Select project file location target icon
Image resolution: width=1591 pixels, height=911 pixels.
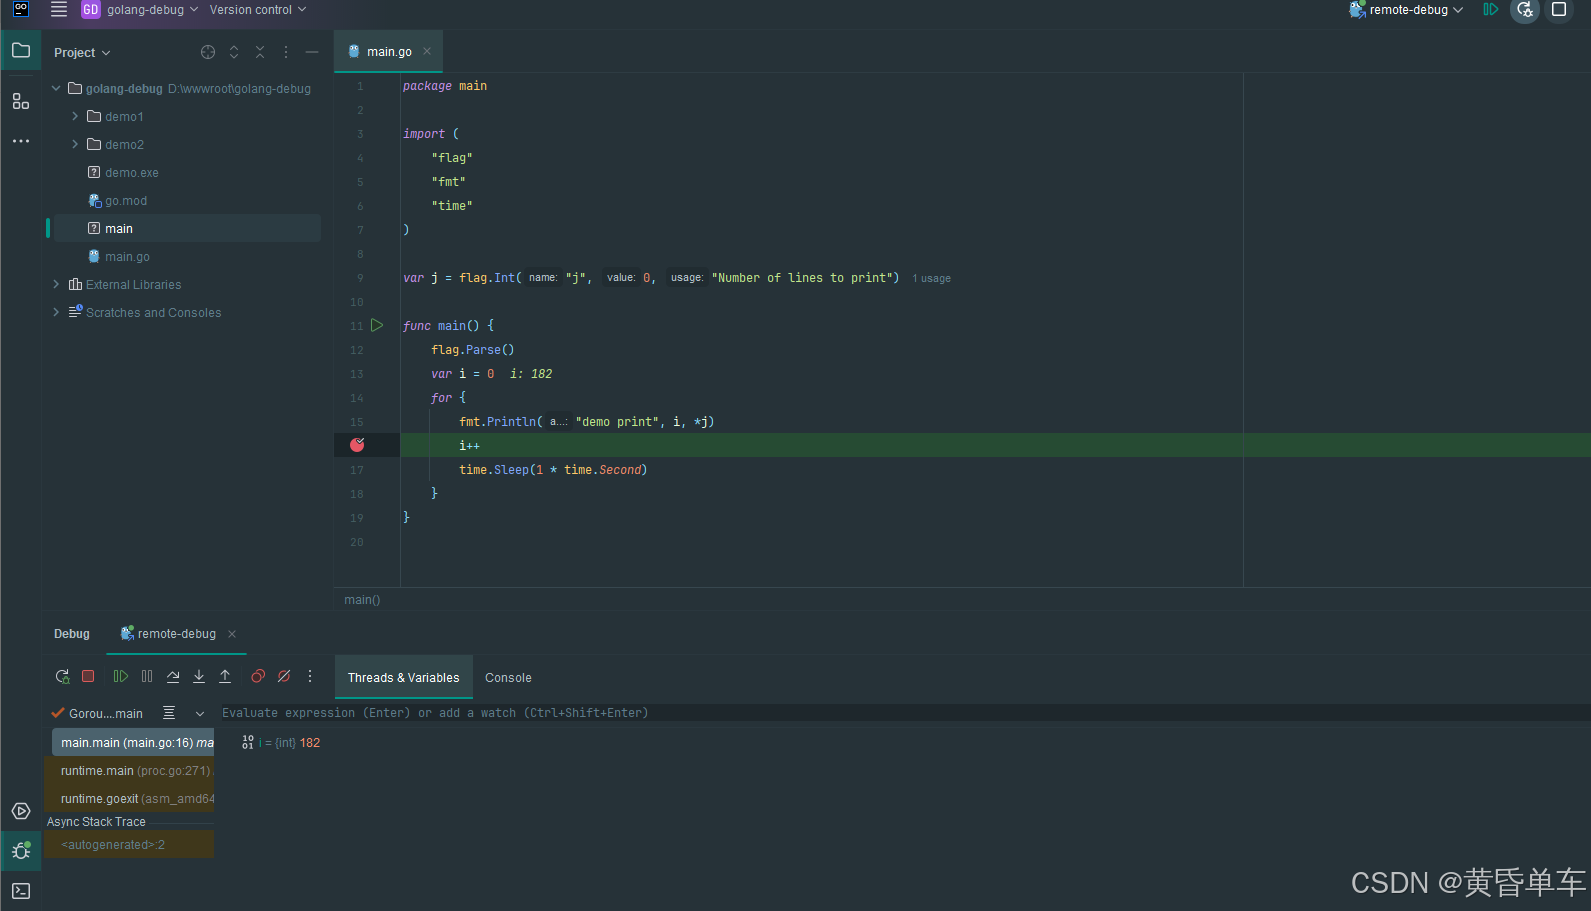(208, 52)
